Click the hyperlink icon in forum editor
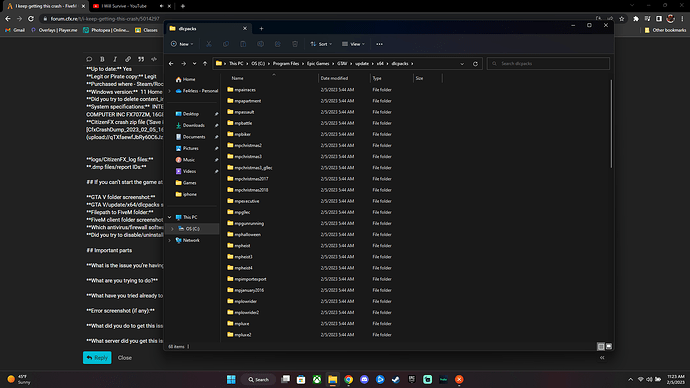 [x=128, y=59]
